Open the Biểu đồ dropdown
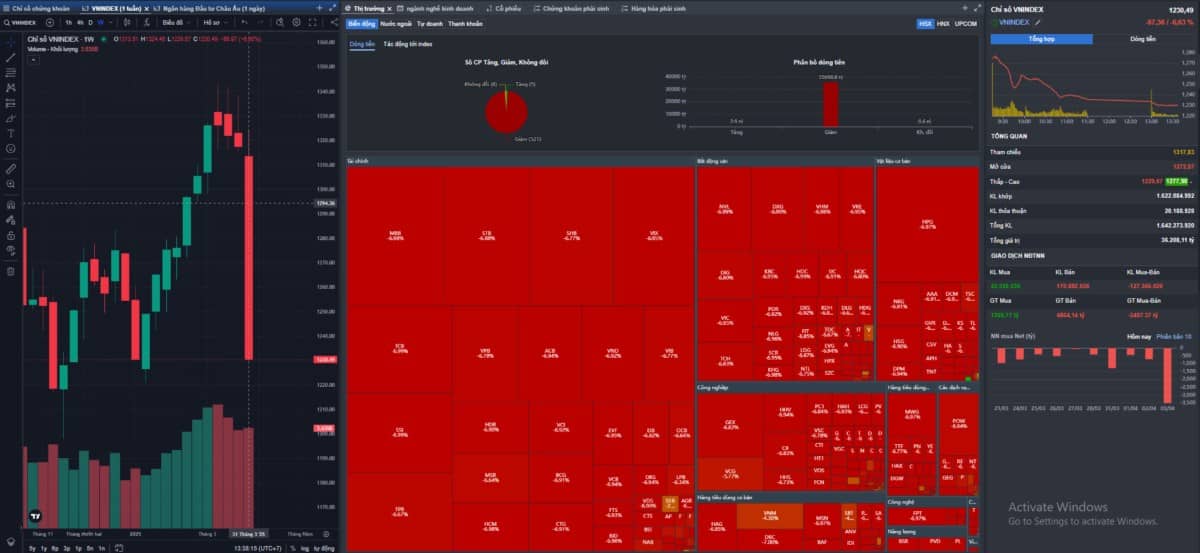1200x553 pixels. [176, 22]
